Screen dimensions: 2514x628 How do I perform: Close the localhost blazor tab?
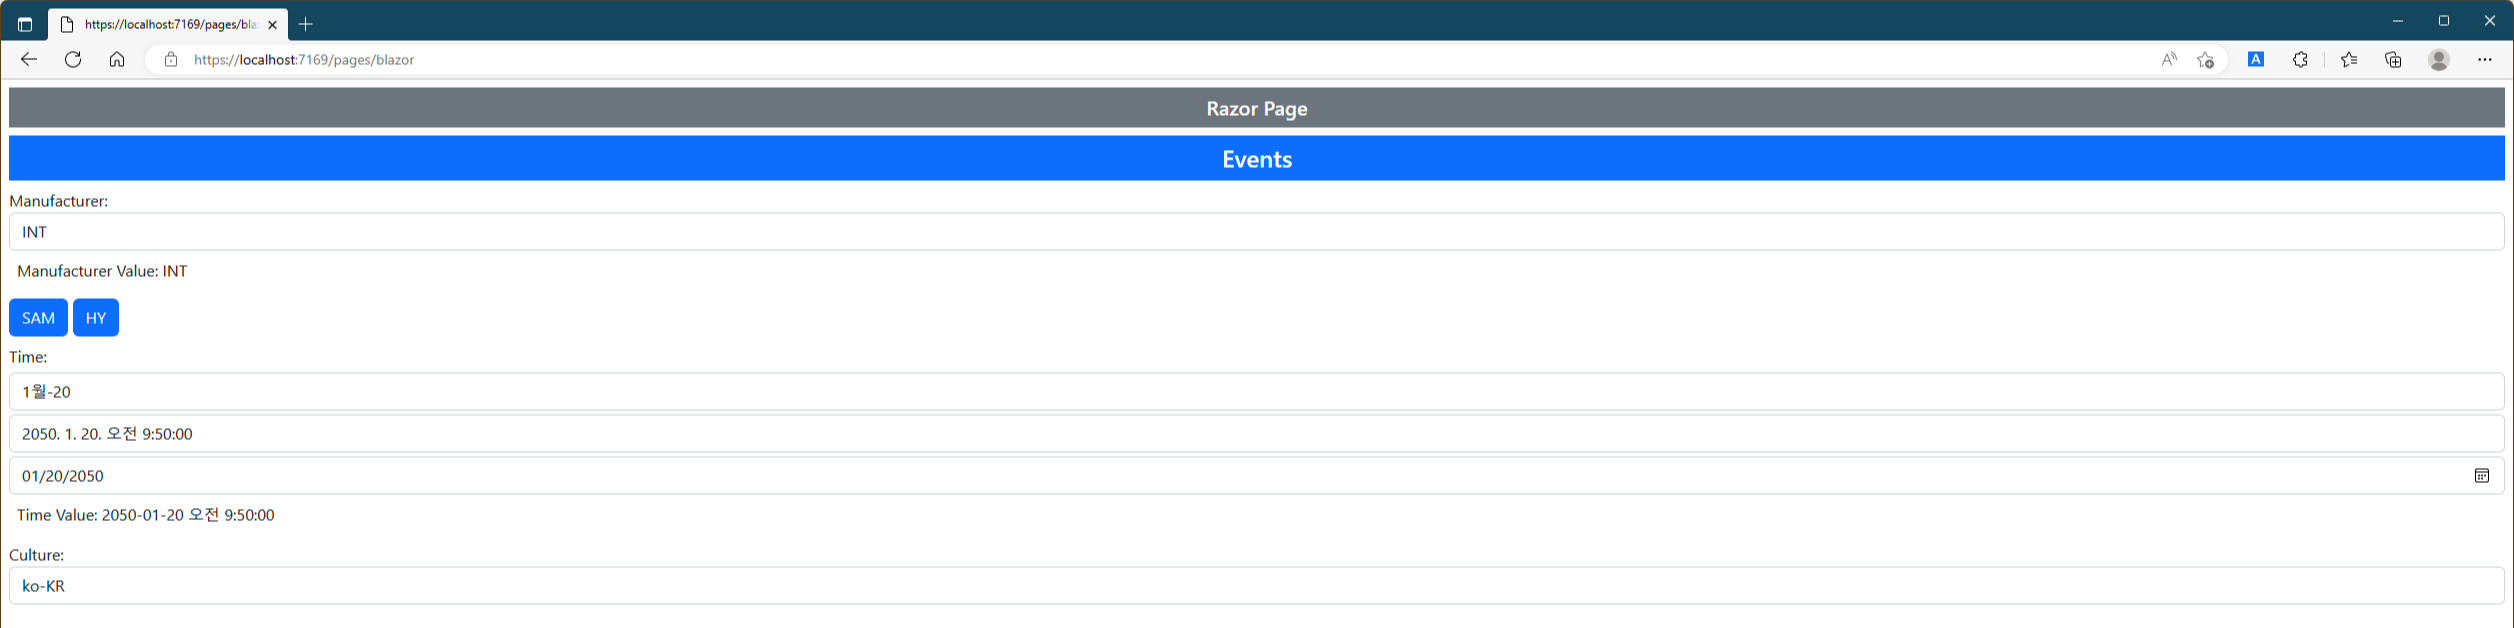coord(272,25)
